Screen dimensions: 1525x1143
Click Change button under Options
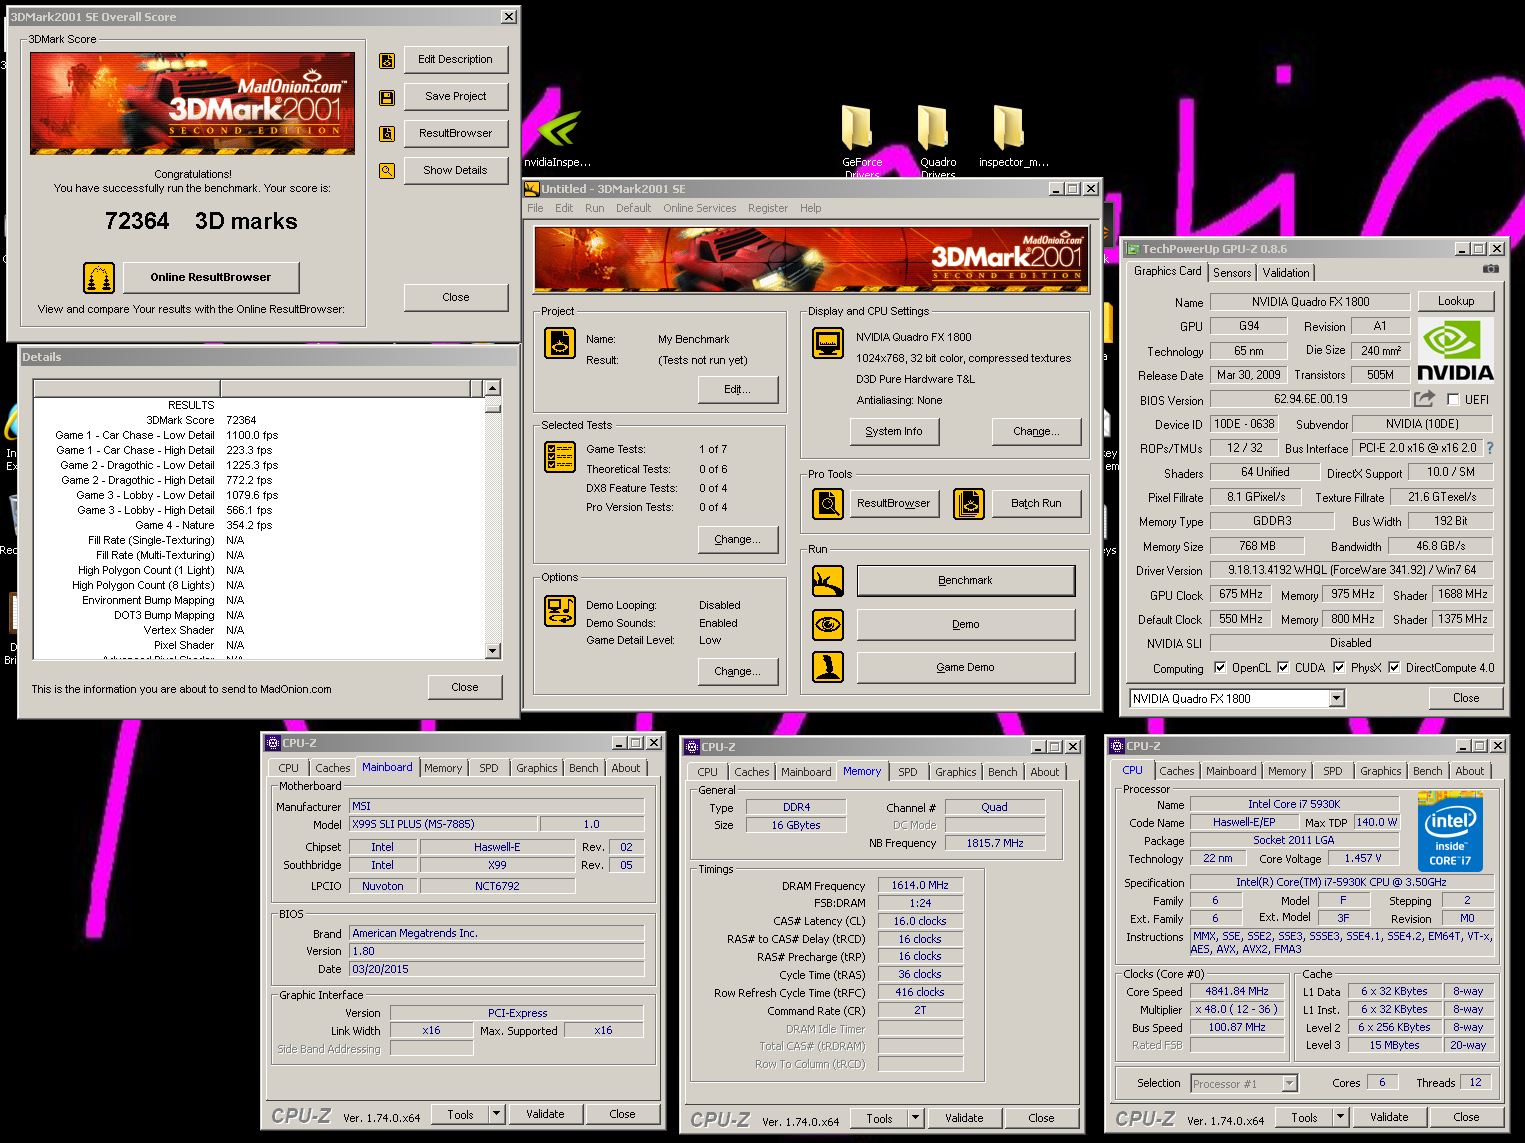pyautogui.click(x=738, y=671)
